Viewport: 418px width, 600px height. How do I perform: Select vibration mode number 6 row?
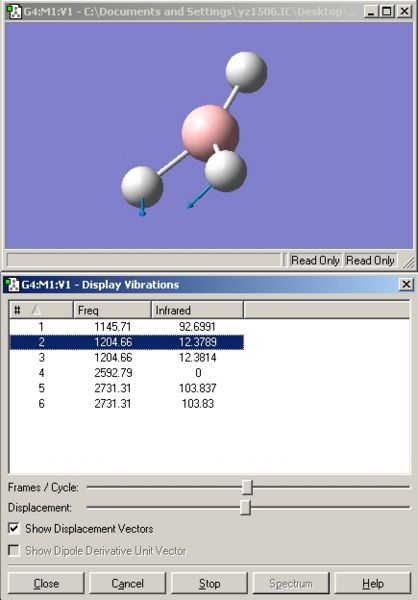click(126, 403)
